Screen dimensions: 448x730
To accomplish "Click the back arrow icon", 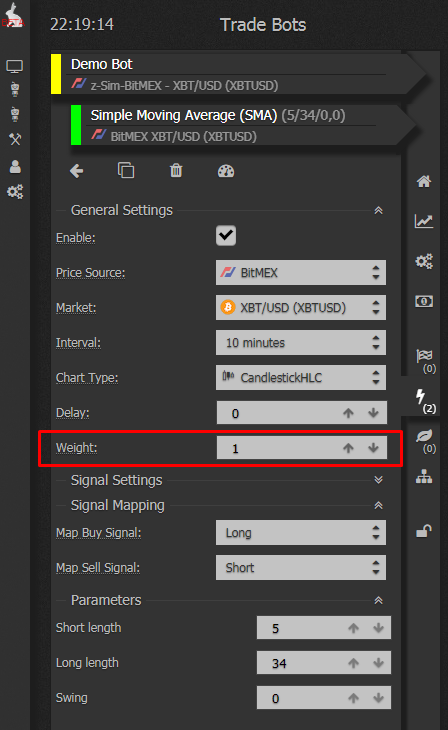I will pos(77,171).
